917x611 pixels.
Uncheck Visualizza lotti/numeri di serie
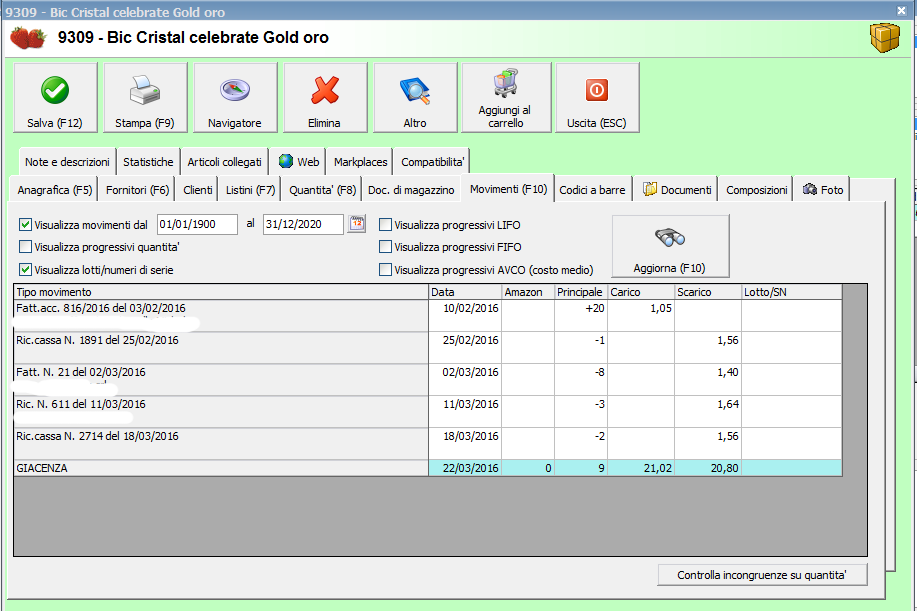25,270
